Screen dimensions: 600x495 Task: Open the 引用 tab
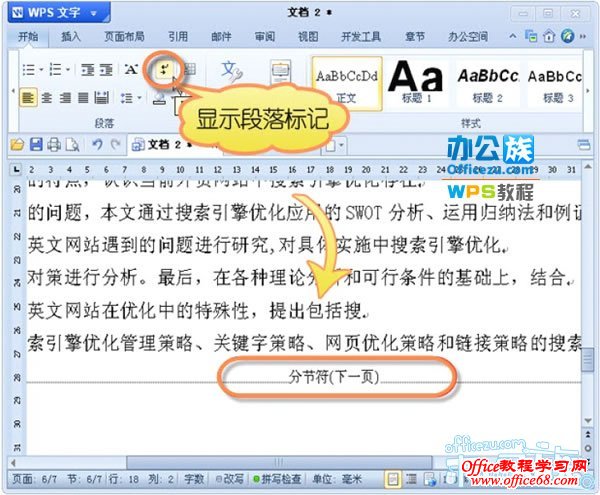pos(178,37)
